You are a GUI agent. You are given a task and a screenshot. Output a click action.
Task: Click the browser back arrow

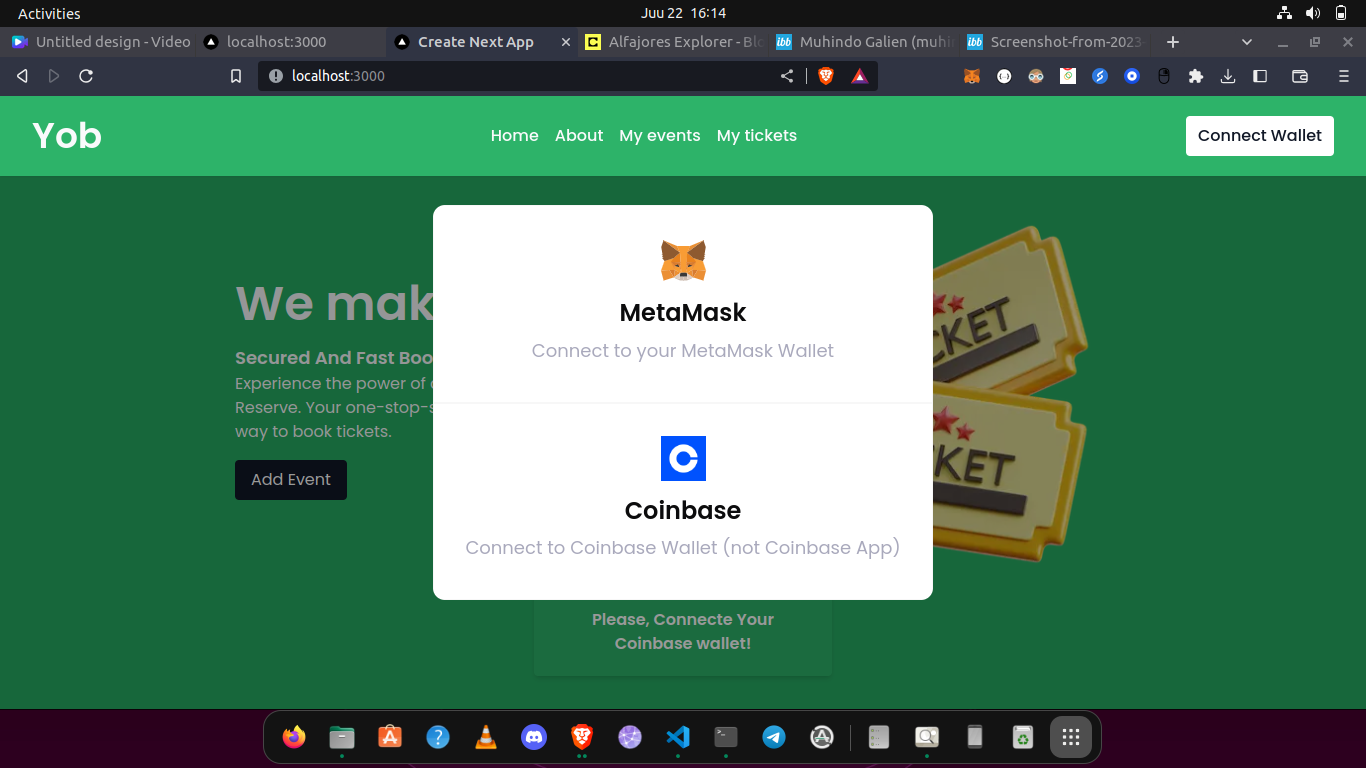point(22,76)
